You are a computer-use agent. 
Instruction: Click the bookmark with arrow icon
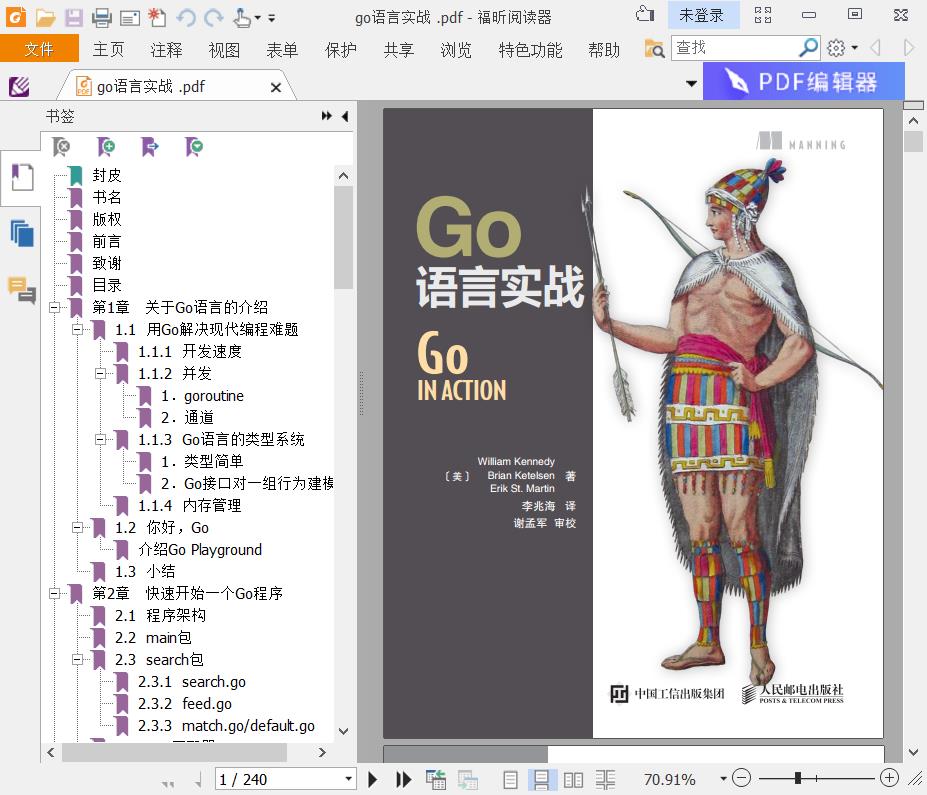[150, 146]
